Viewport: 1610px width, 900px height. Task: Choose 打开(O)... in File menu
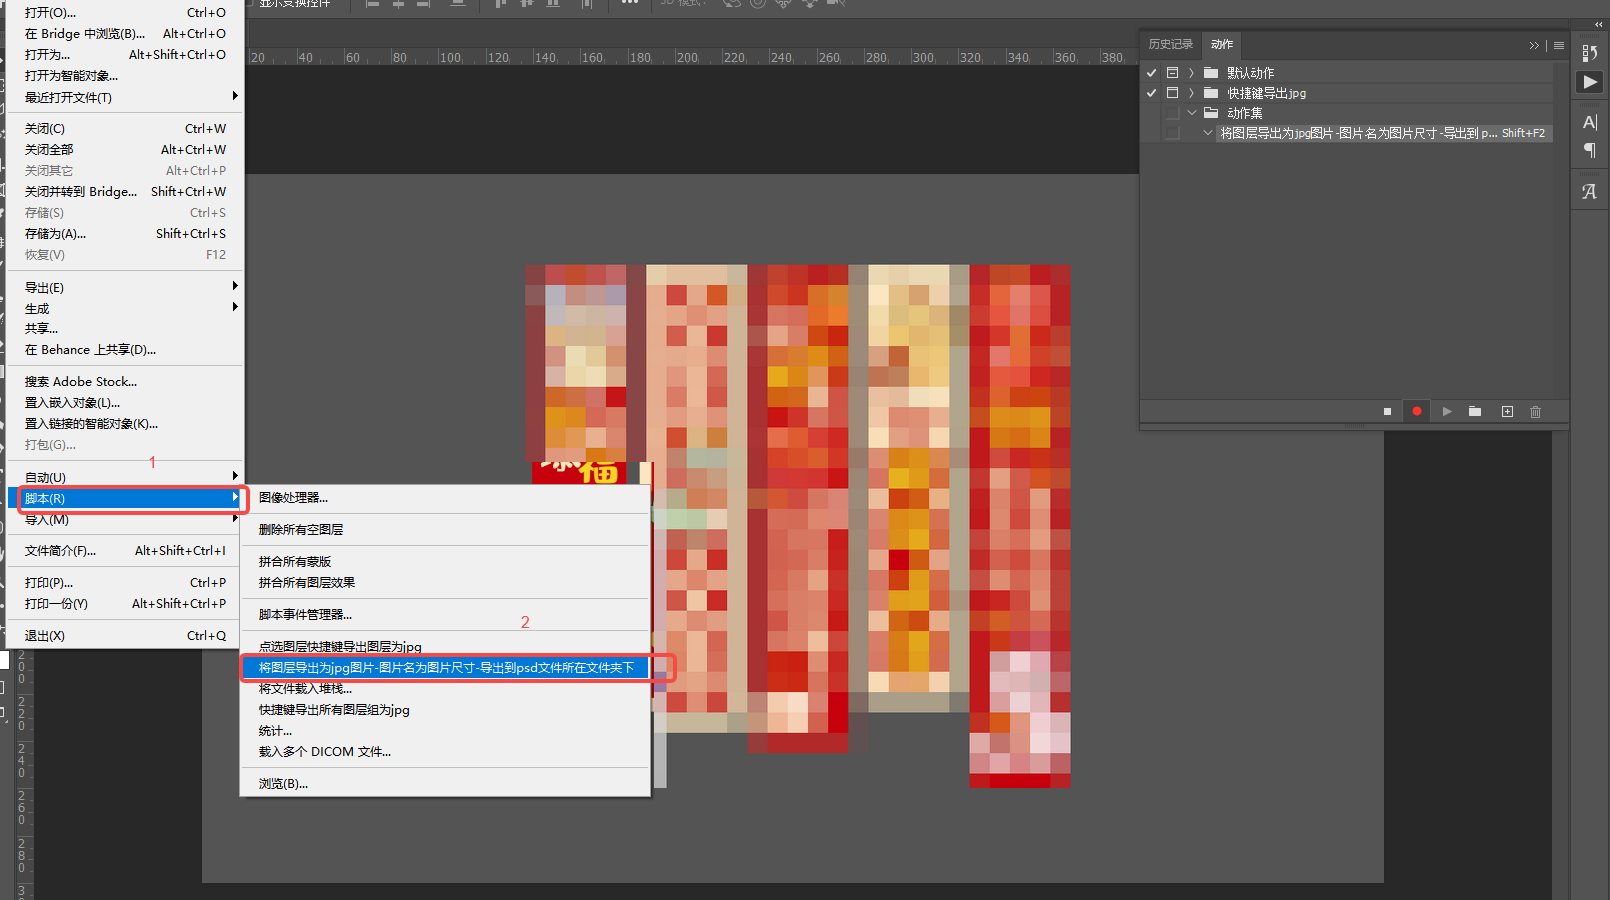[x=126, y=12]
